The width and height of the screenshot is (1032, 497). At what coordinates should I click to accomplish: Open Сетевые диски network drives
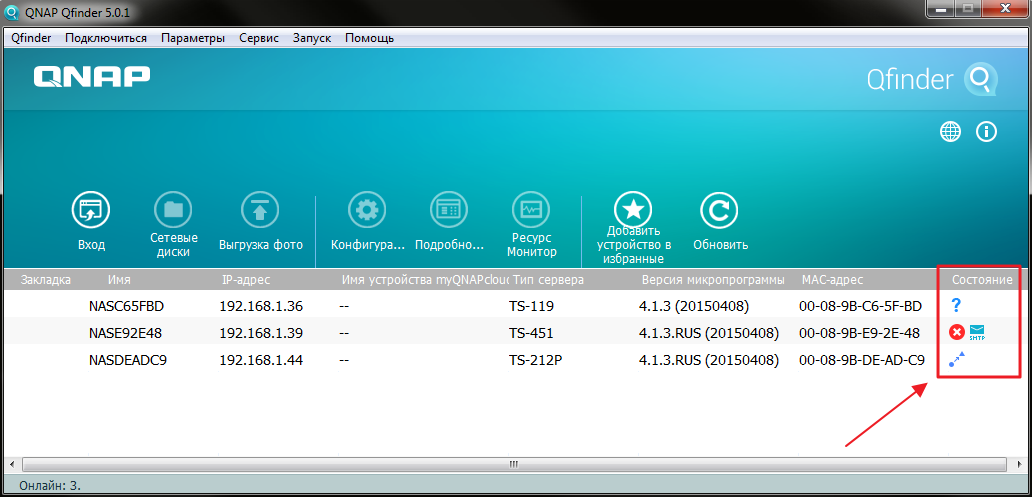174,211
